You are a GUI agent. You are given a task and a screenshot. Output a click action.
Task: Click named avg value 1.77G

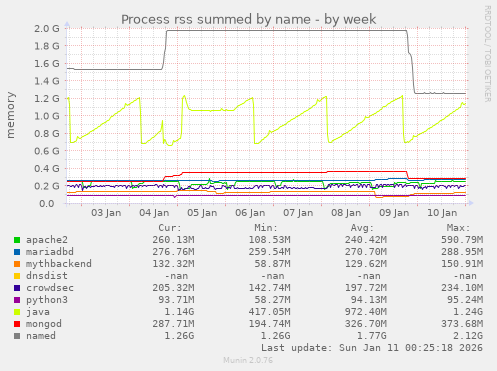(372, 336)
